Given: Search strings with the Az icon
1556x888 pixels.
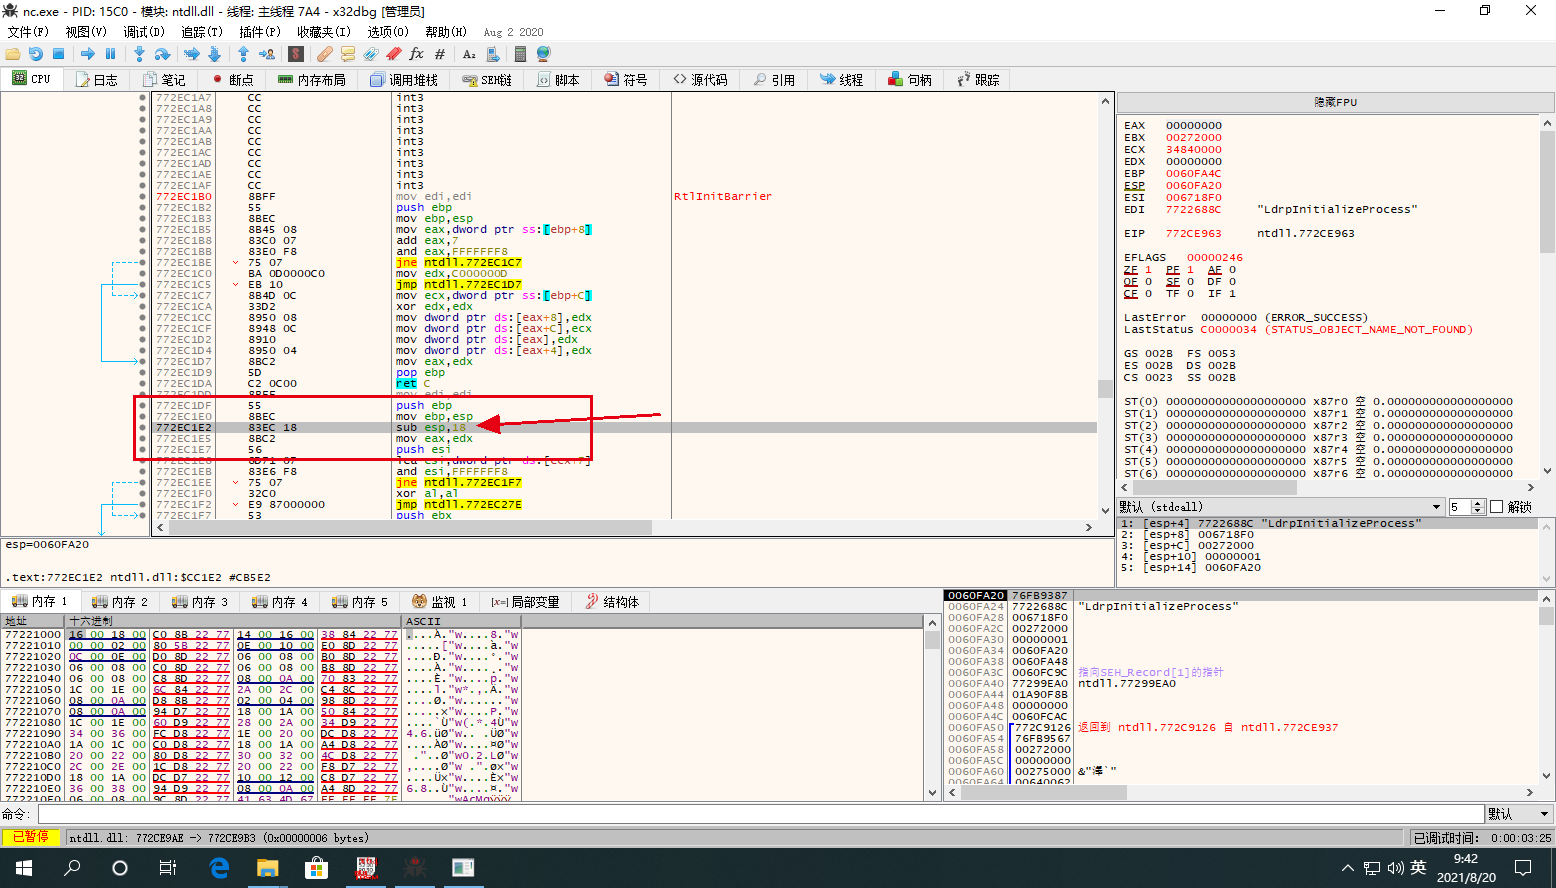Looking at the screenshot, I should point(469,54).
